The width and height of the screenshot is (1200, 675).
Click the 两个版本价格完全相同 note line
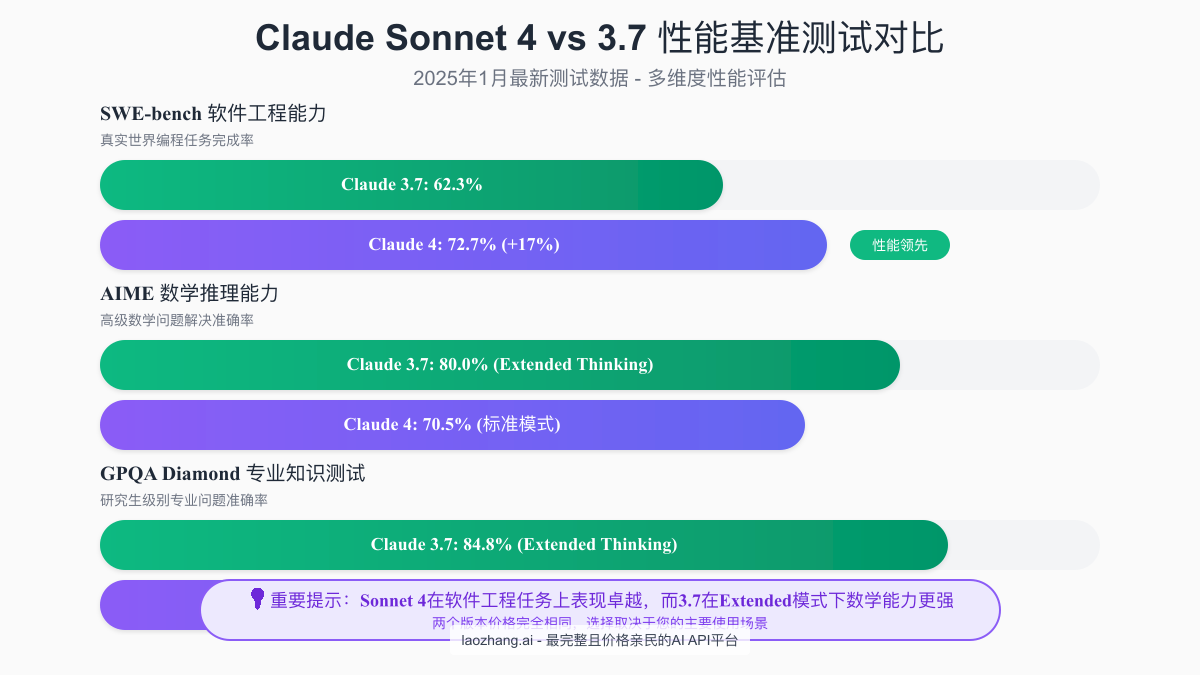(x=600, y=623)
